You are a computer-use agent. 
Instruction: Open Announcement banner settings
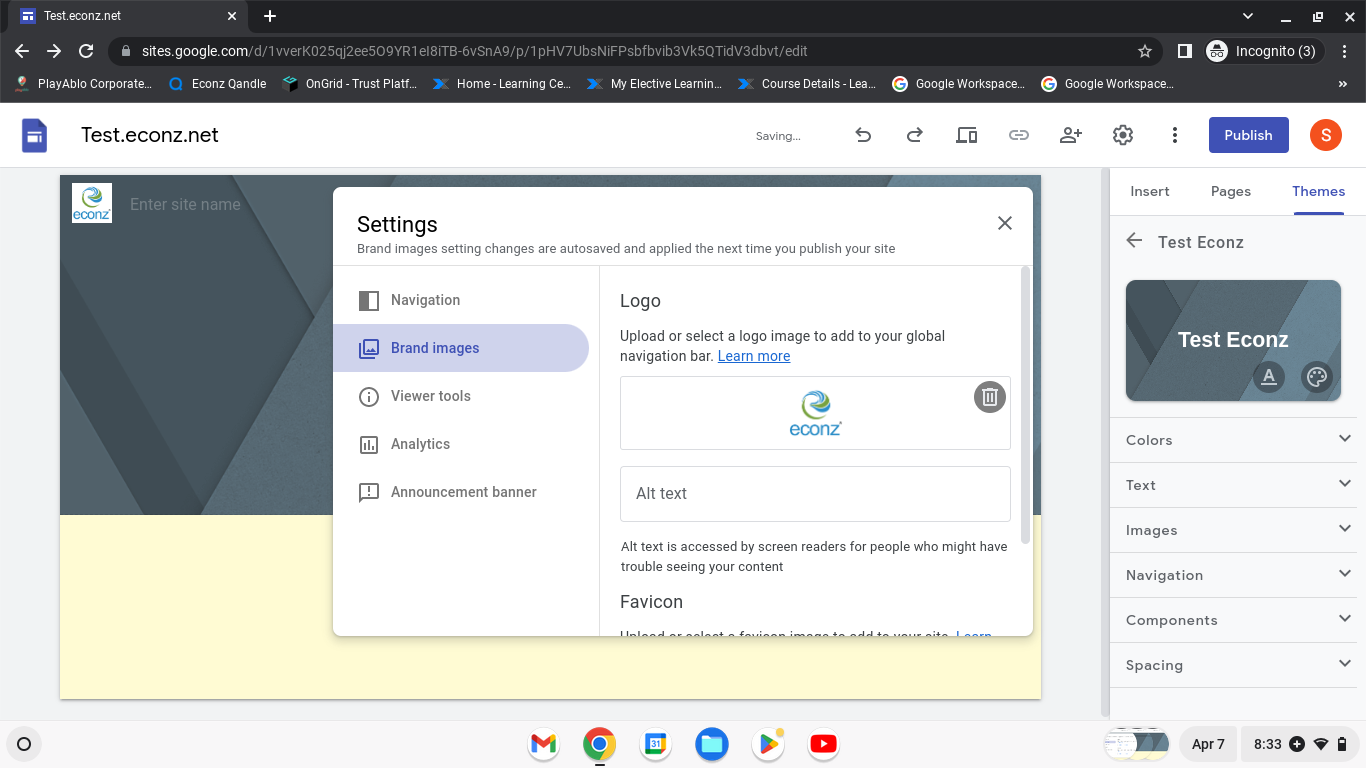(461, 492)
